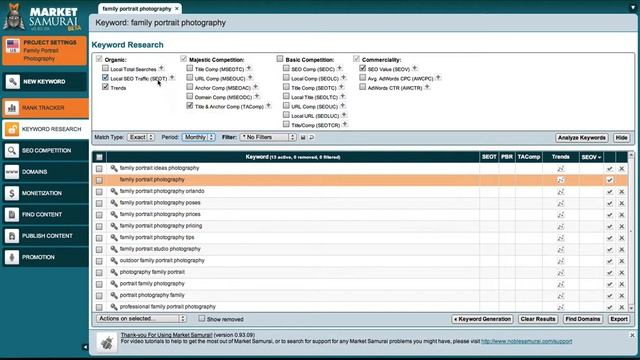Click key icon beside photography family portrait
This screenshot has width=640, height=360.
point(114,272)
